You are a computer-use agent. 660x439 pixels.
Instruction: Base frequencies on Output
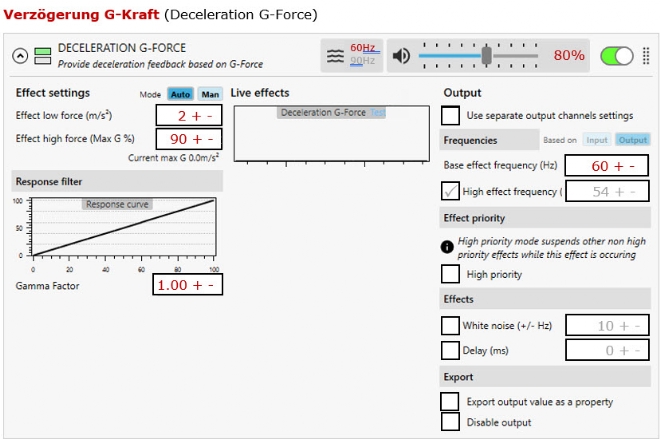[x=631, y=140]
